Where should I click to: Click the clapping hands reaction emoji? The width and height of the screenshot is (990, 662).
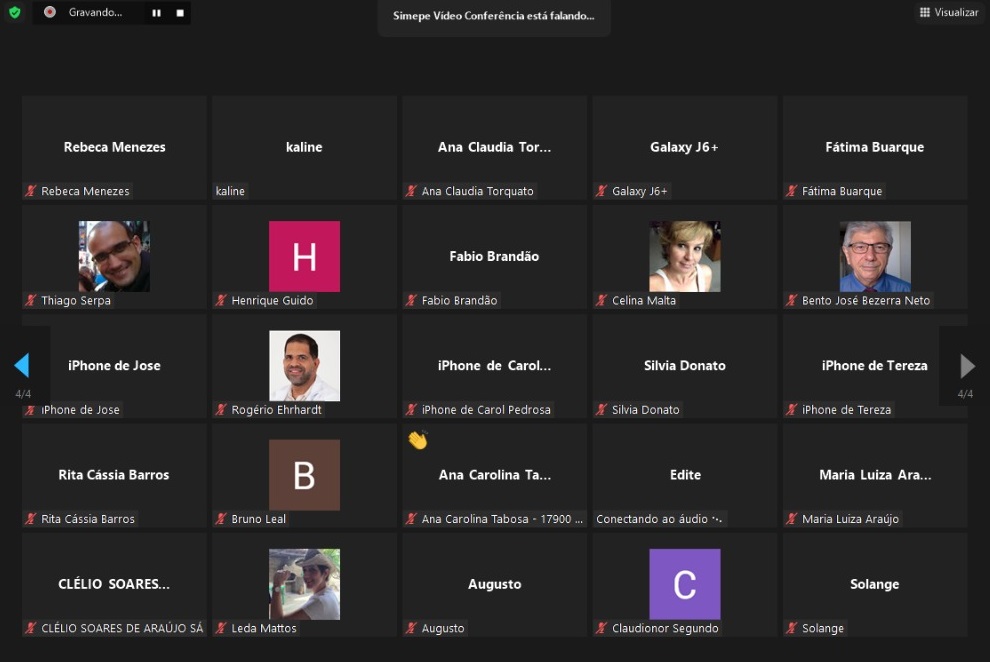(x=417, y=440)
